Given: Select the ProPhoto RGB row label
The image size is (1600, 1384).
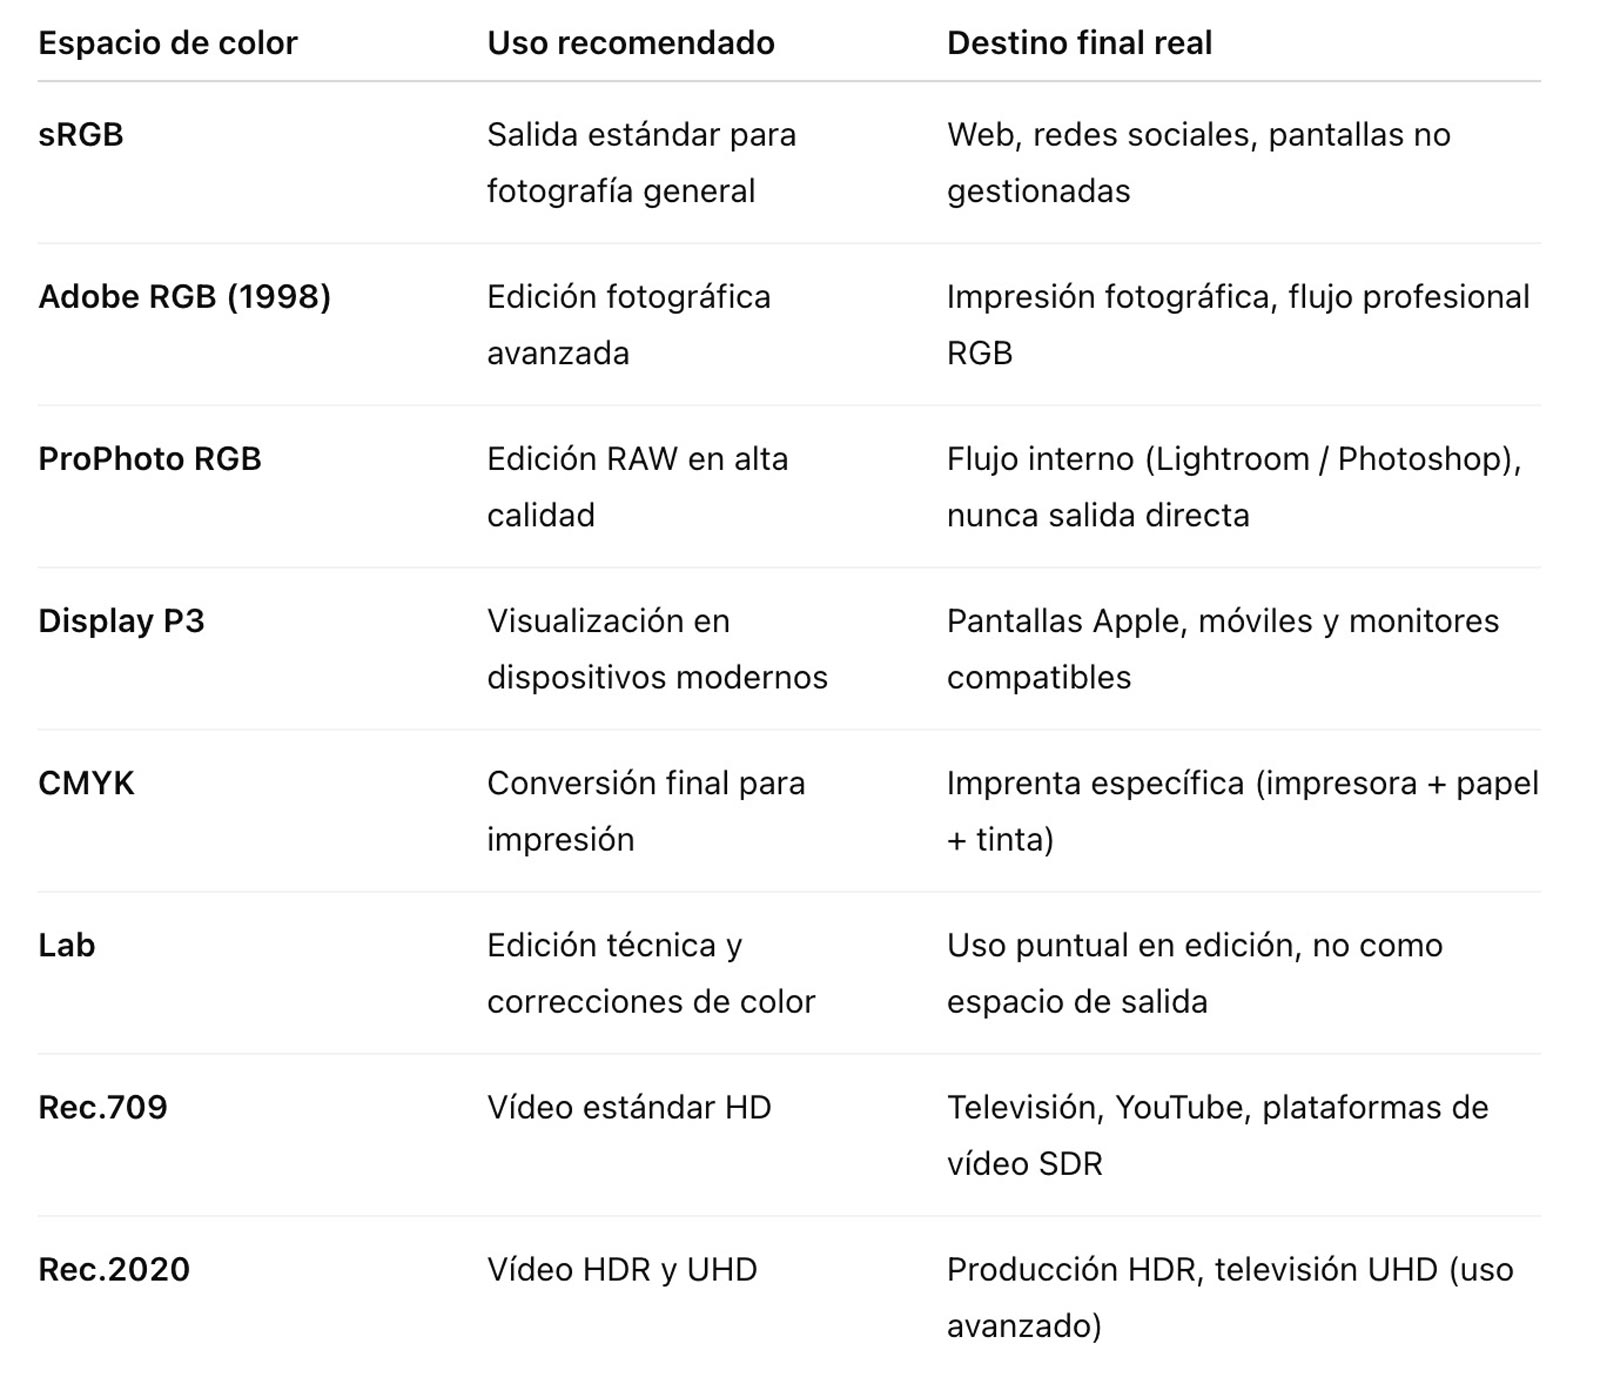Looking at the screenshot, I should [150, 459].
